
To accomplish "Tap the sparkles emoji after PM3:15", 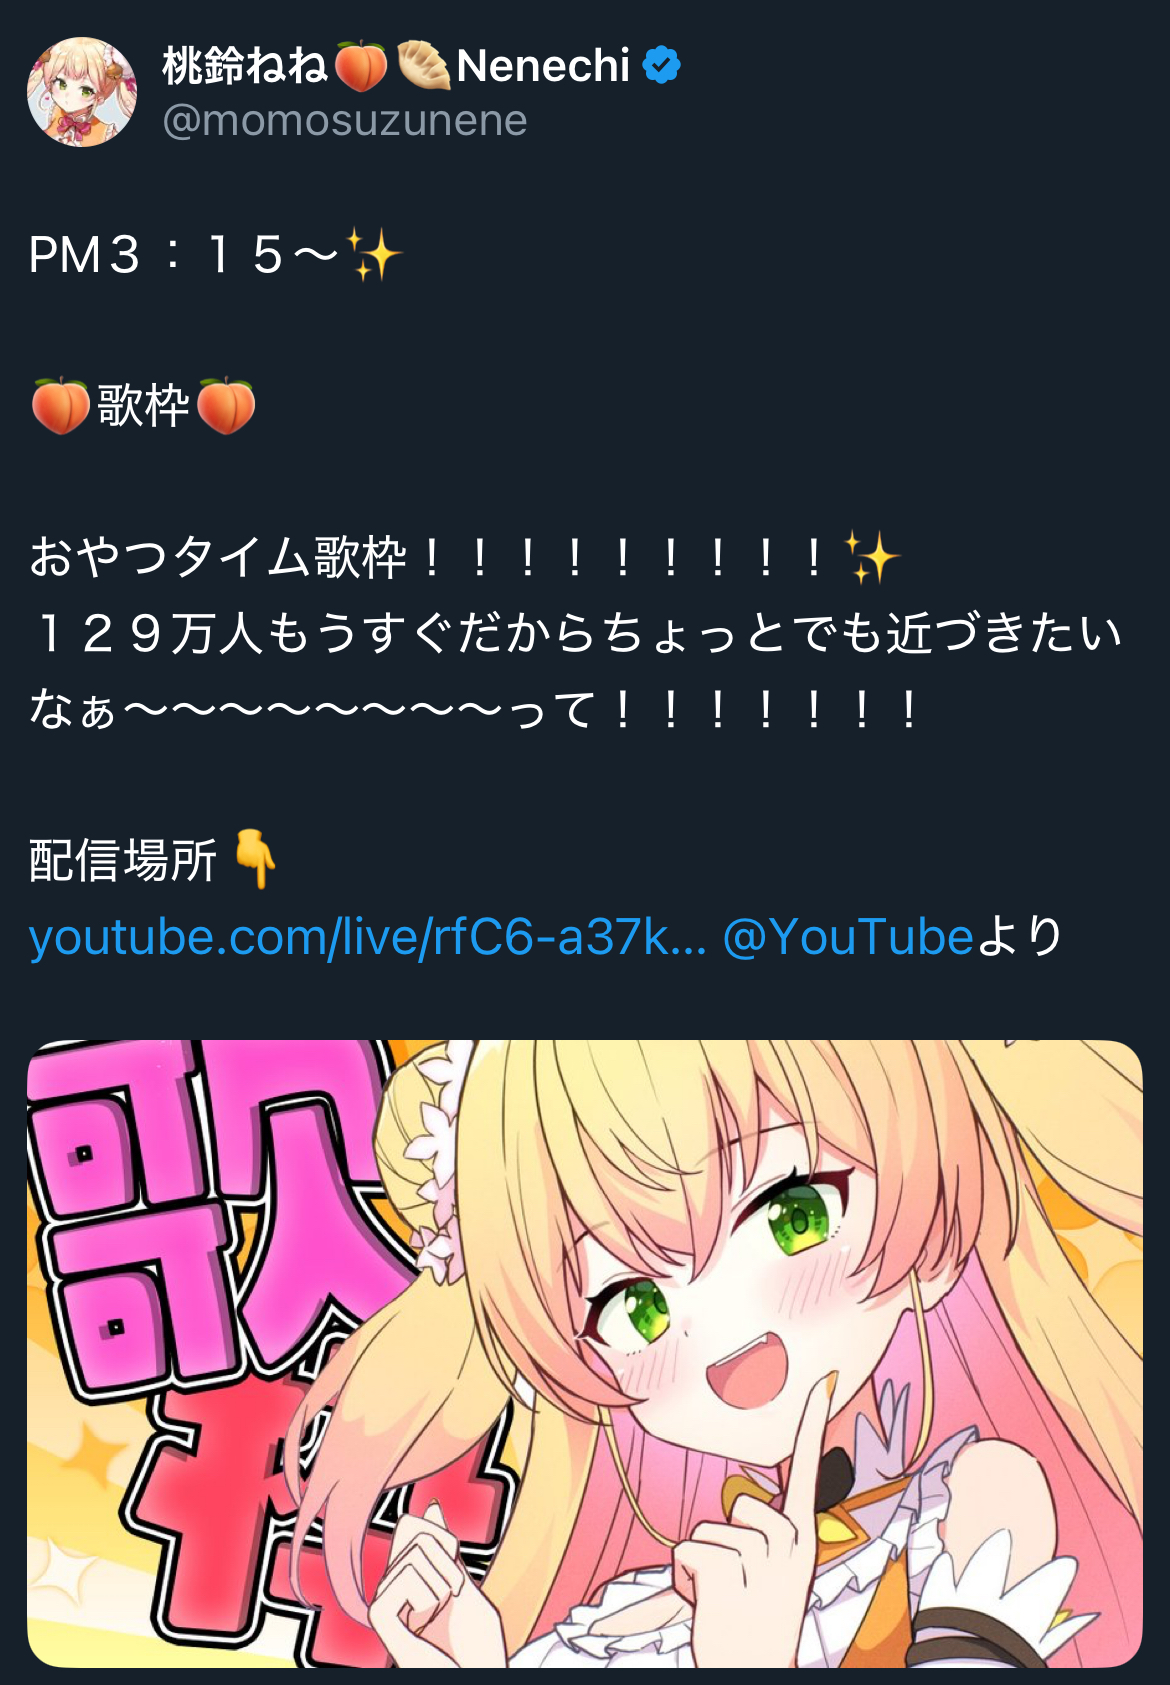I will click(x=373, y=254).
